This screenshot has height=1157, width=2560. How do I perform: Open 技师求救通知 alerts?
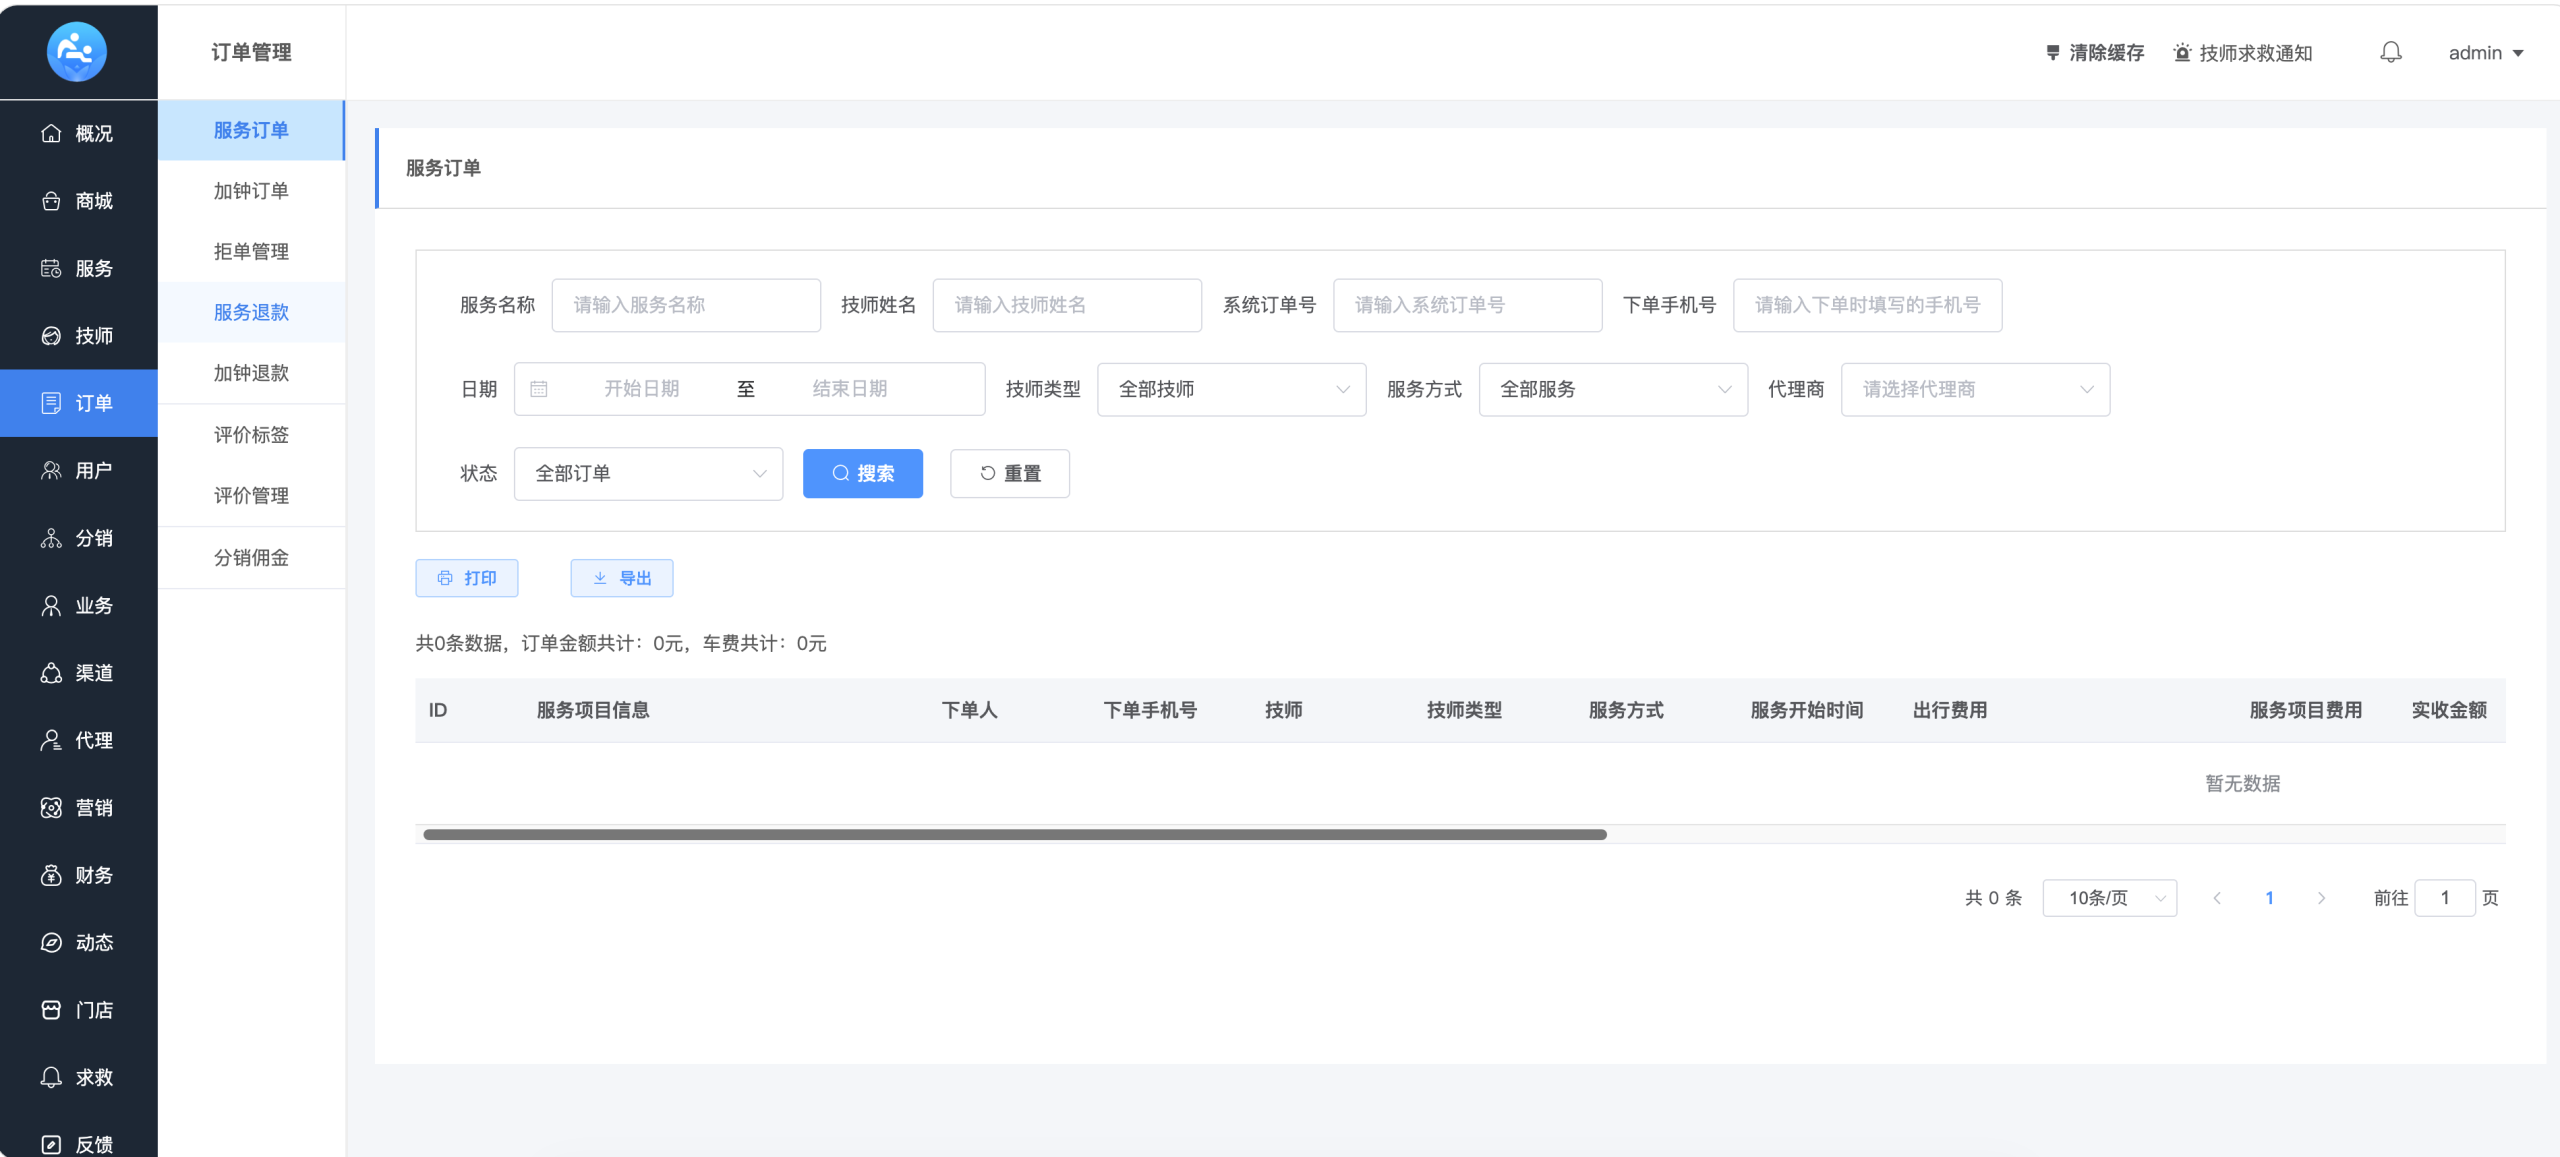tap(2243, 53)
